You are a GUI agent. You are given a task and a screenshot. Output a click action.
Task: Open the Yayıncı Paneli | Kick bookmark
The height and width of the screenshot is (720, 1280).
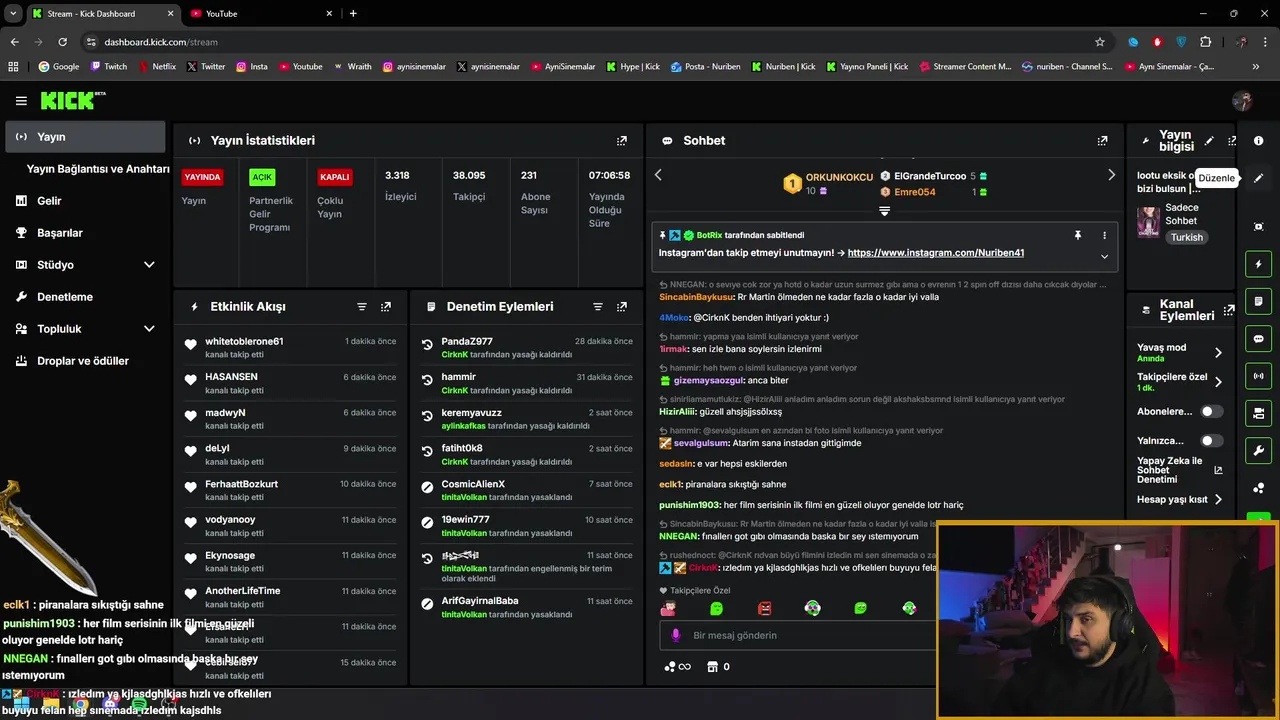[867, 67]
